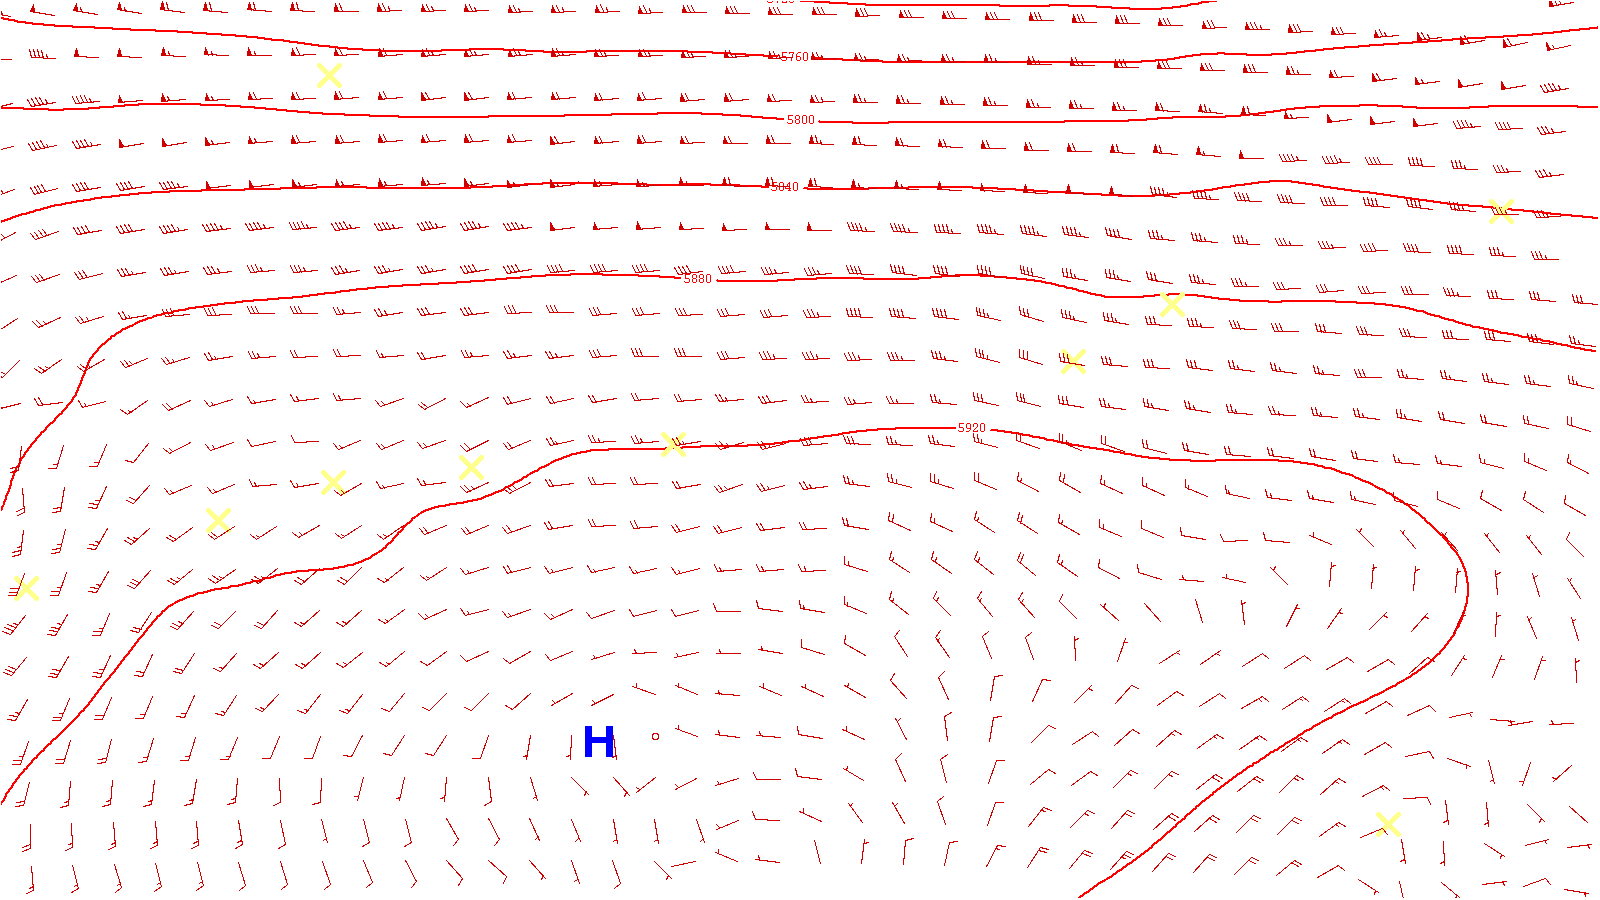Click the 5760 contour label
Image resolution: width=1600 pixels, height=900 pixels.
coord(794,57)
